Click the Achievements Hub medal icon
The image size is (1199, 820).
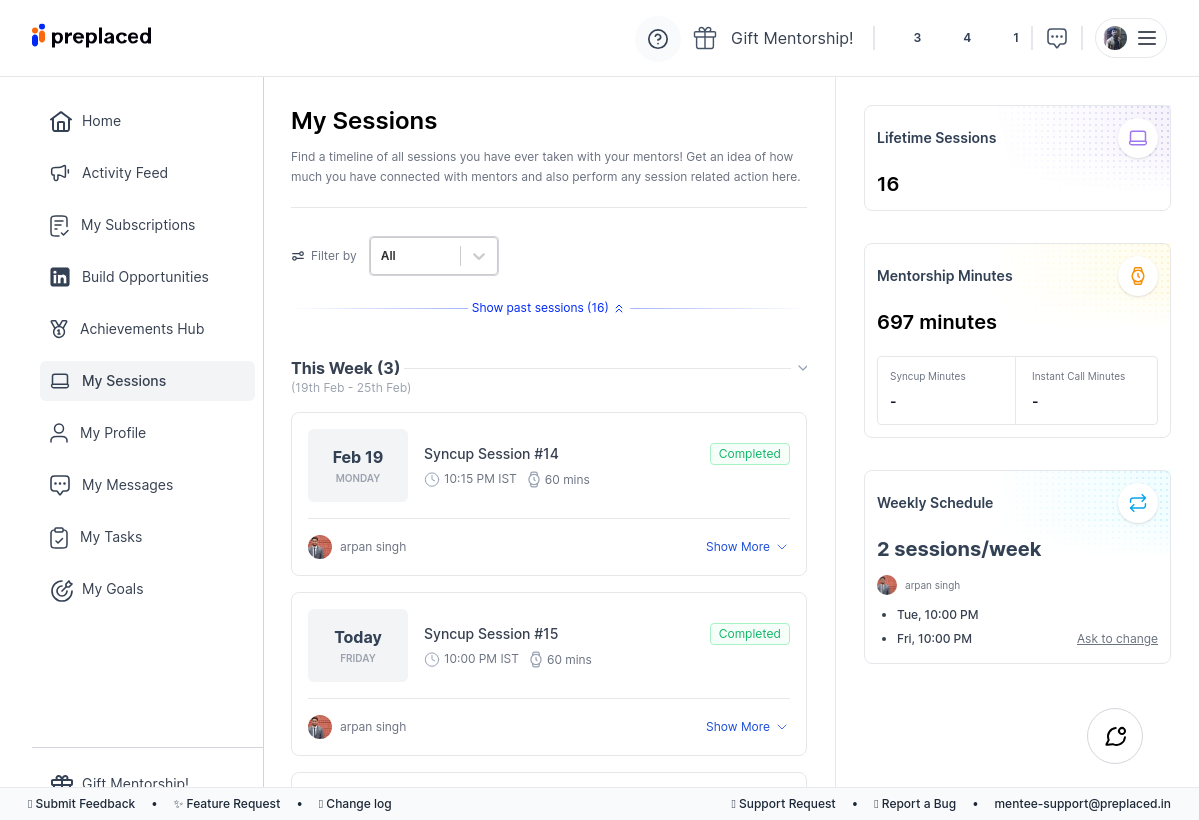pos(59,329)
